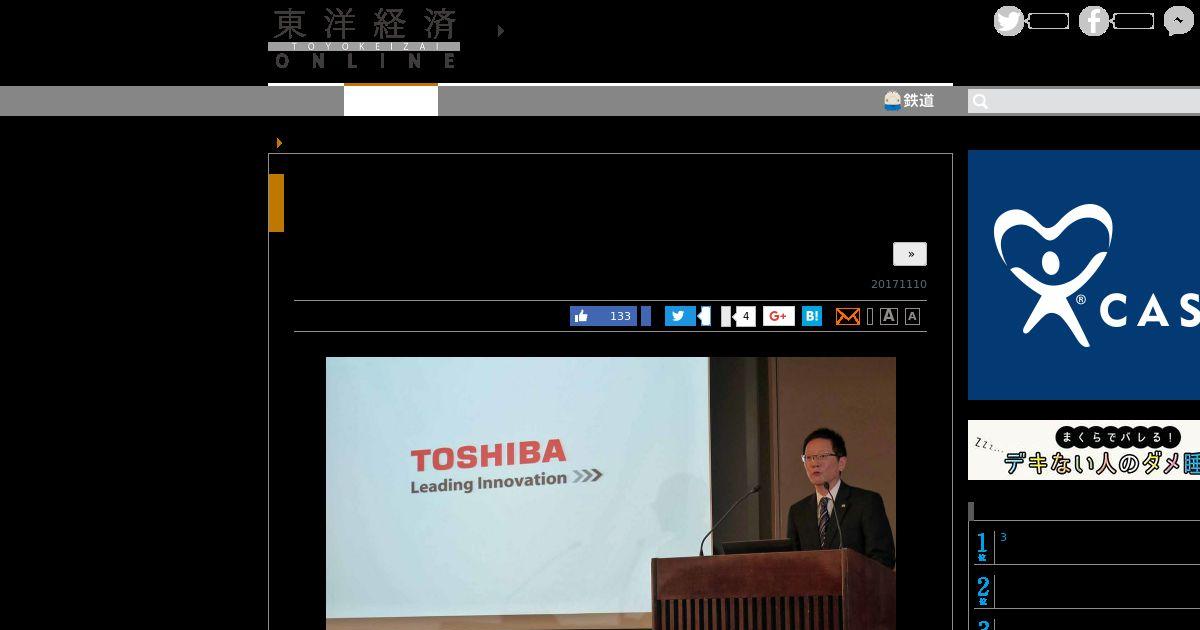The height and width of the screenshot is (630, 1200).
Task: Click the small arrow beside the logo
Action: tap(500, 31)
